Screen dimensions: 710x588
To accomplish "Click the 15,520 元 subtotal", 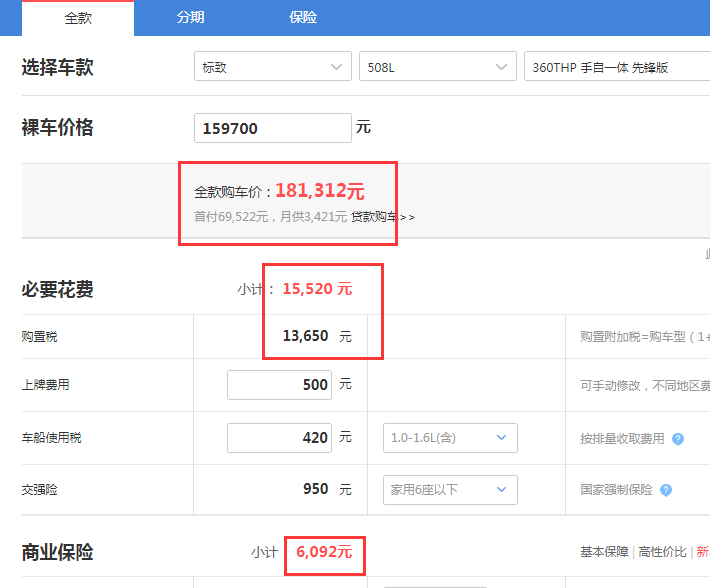I will pos(317,289).
